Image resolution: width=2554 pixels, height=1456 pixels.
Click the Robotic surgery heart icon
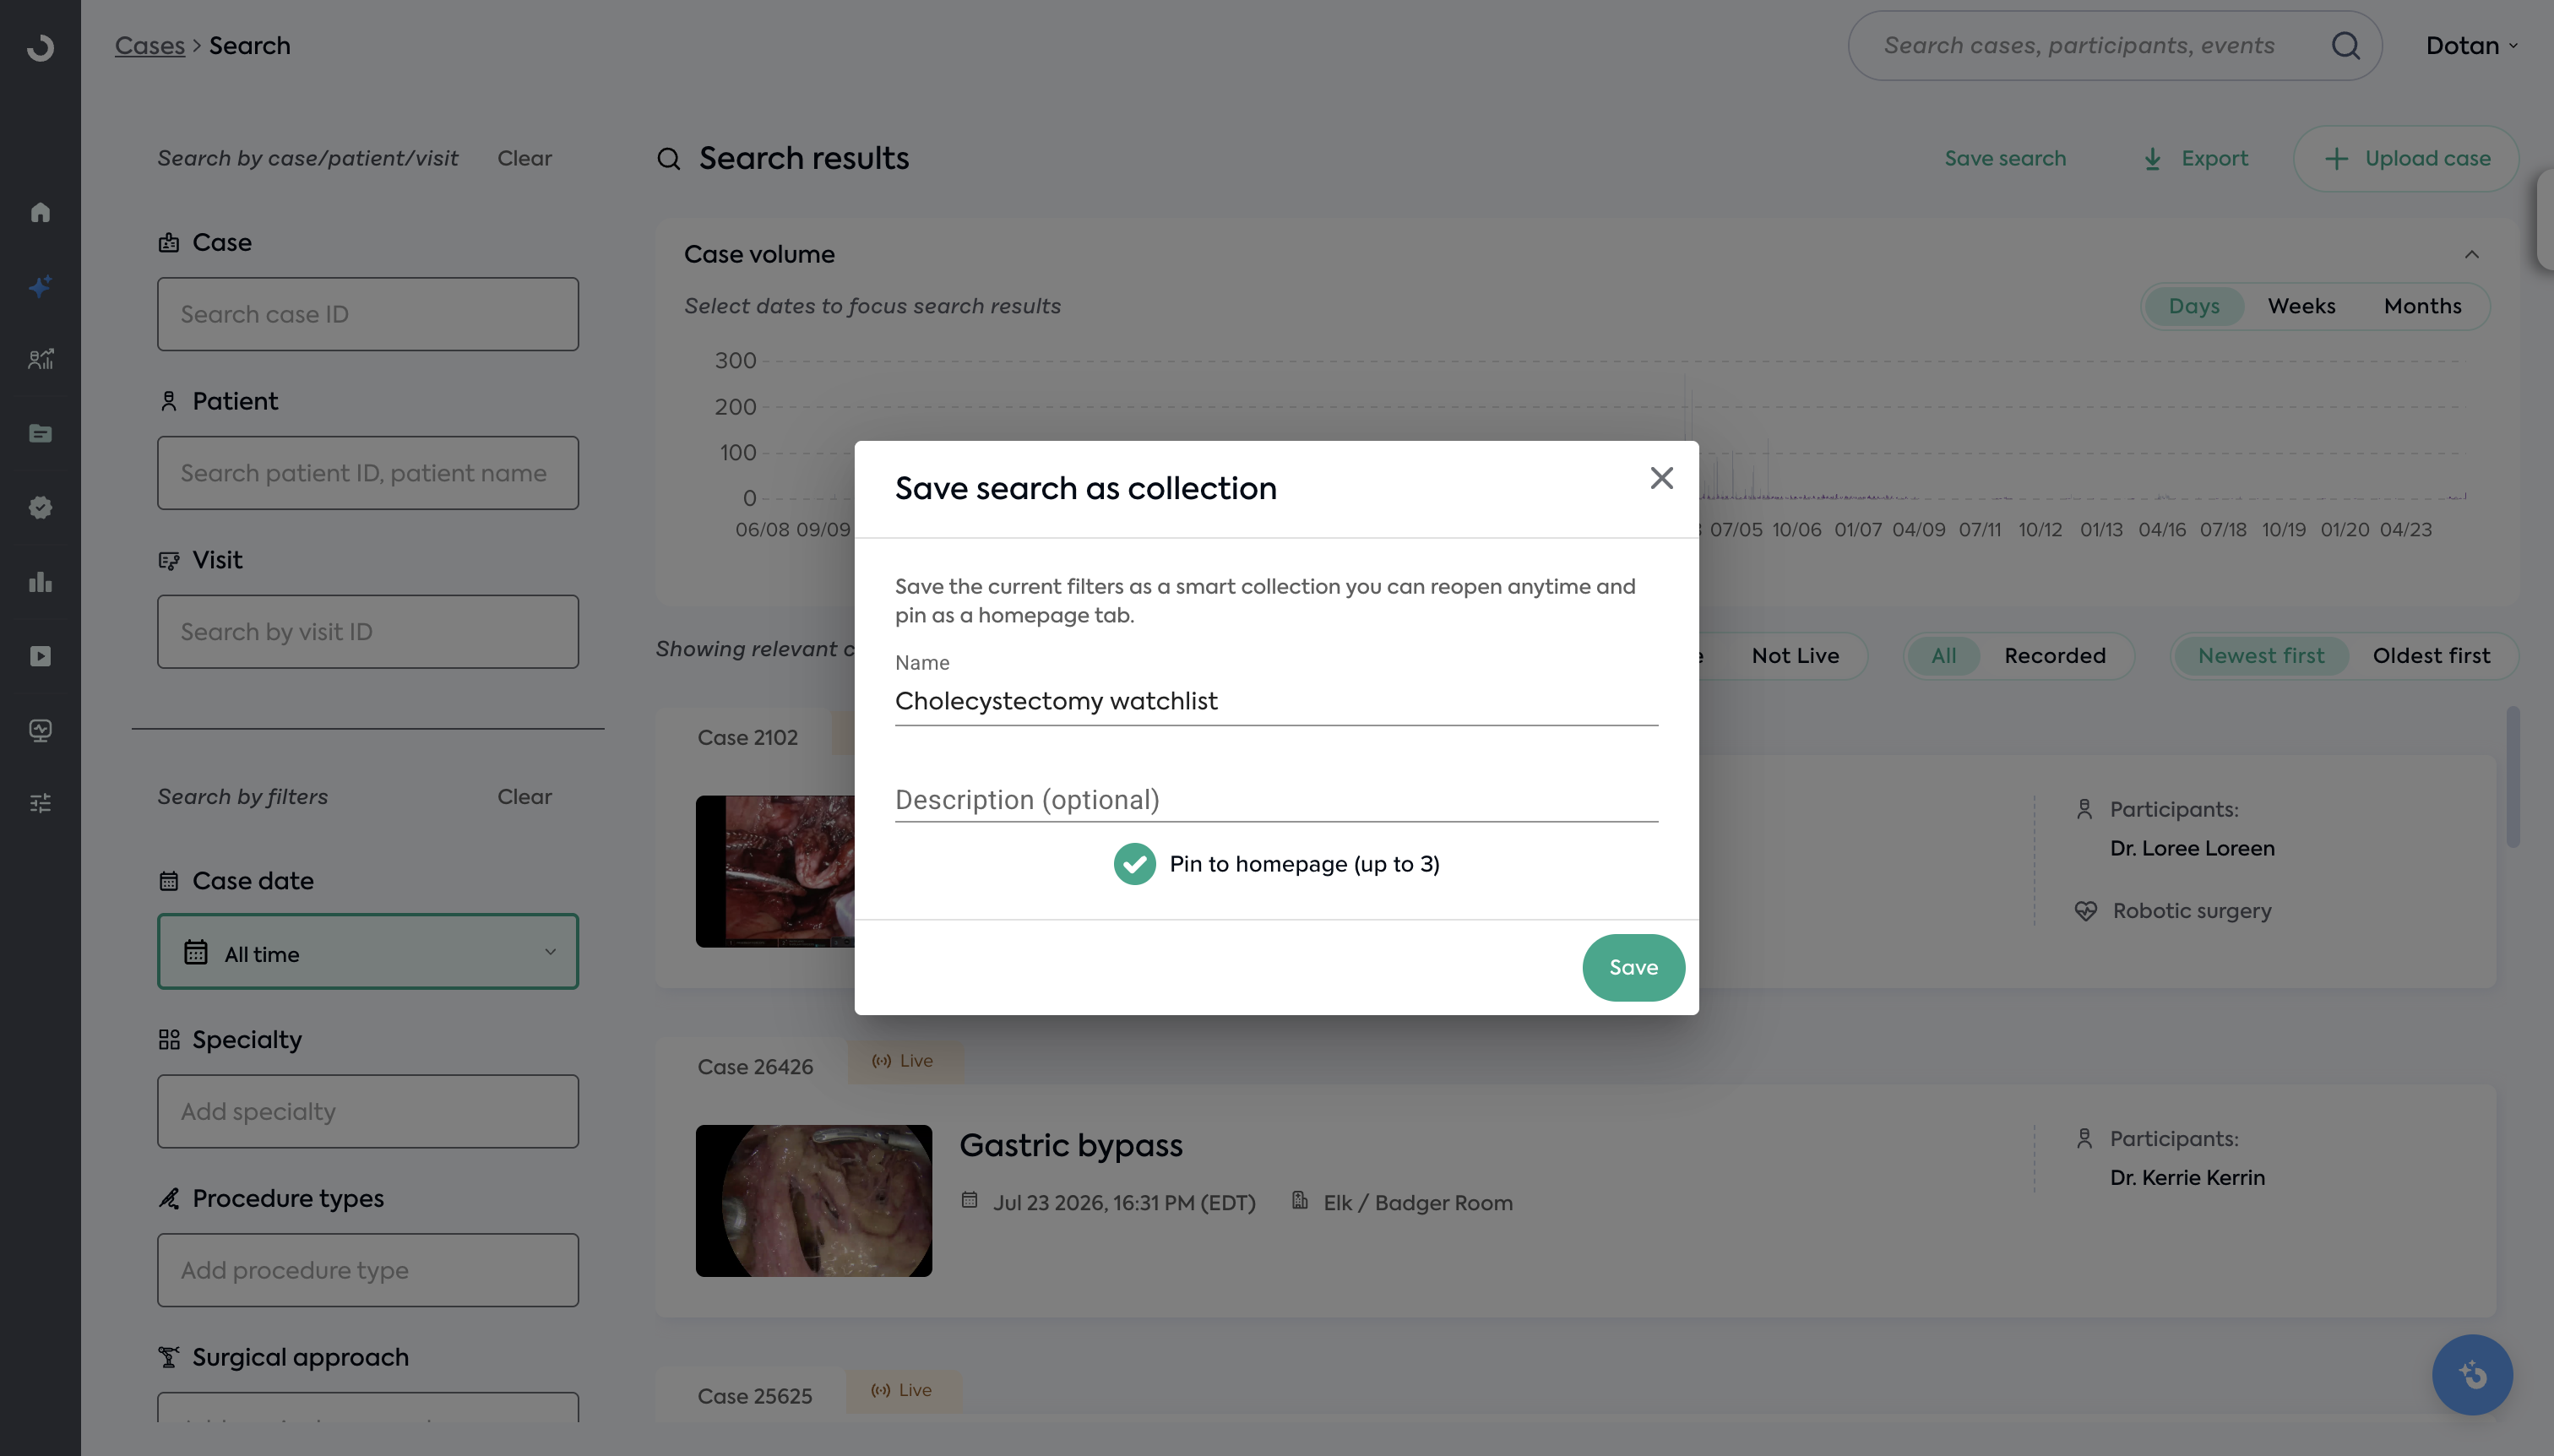[x=2085, y=910]
